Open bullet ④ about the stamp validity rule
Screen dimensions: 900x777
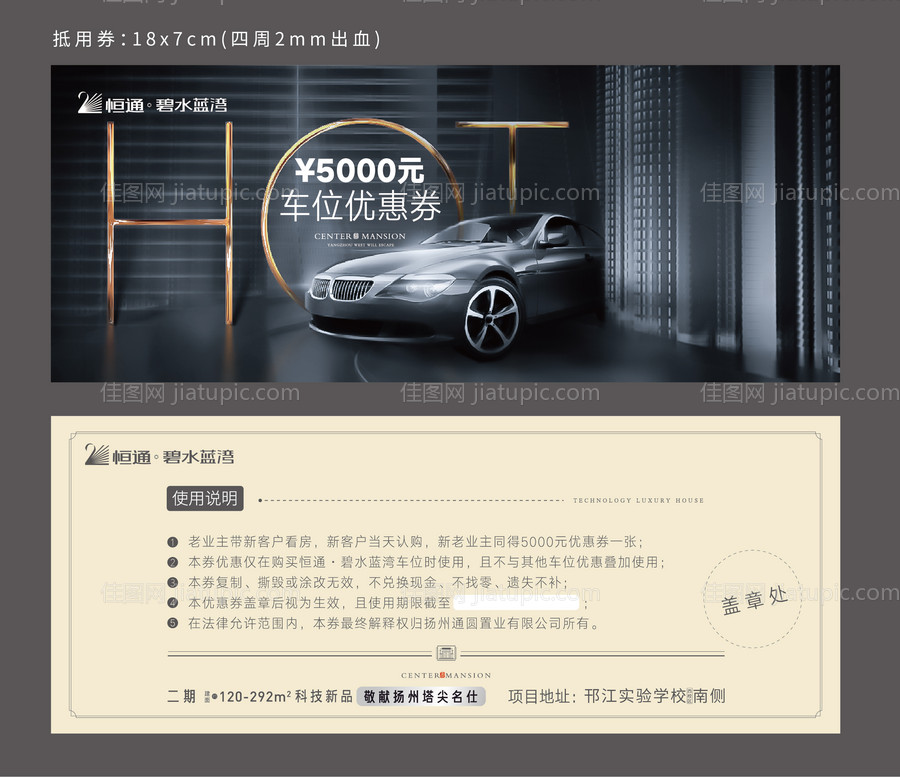pos(172,604)
